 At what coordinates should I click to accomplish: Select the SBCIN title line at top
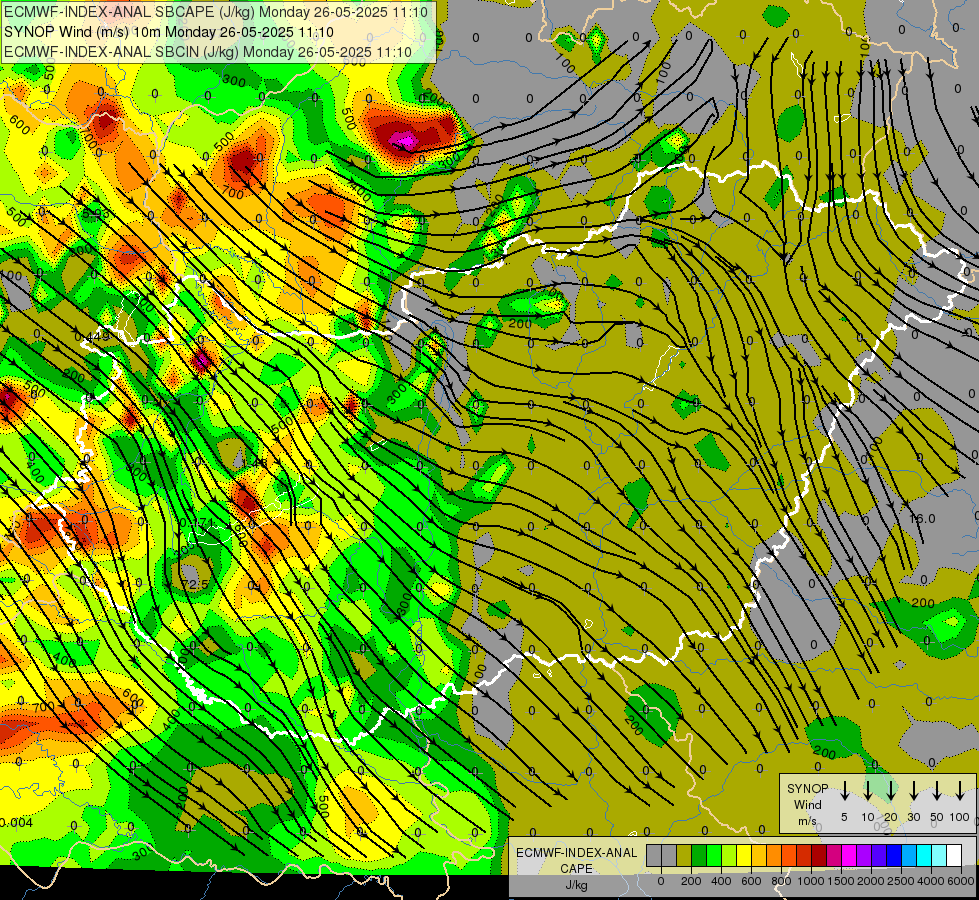point(208,52)
